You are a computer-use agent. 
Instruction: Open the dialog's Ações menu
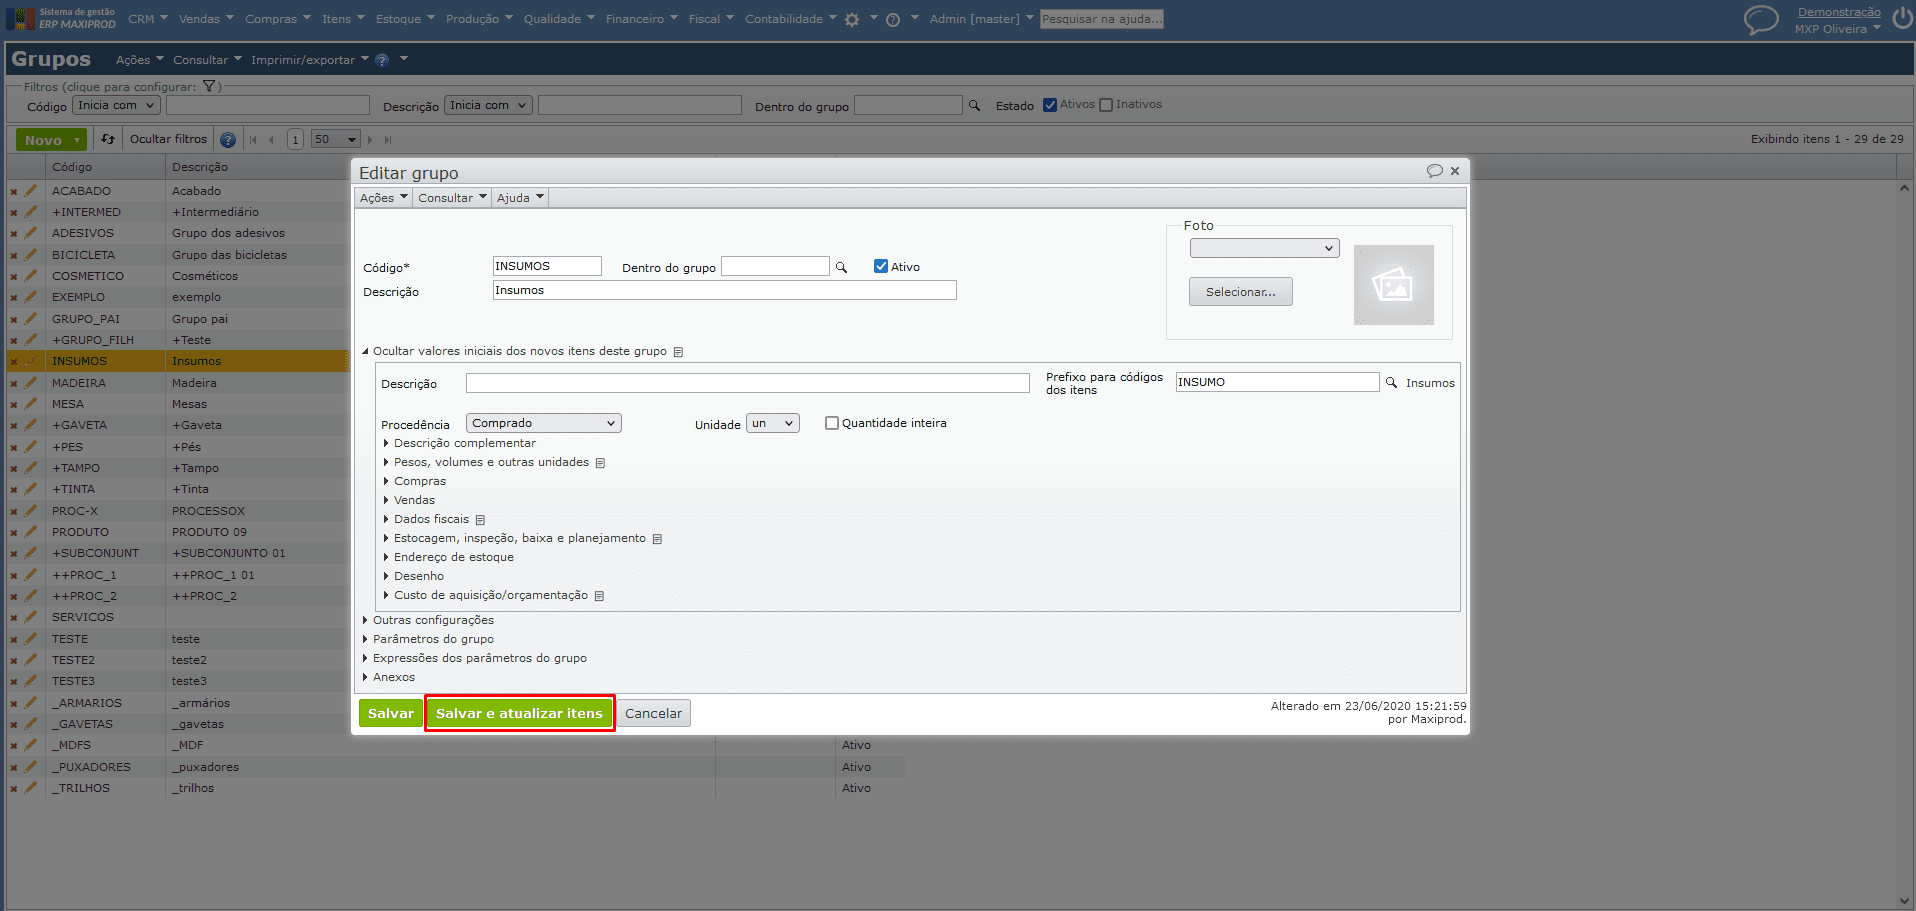tap(384, 198)
